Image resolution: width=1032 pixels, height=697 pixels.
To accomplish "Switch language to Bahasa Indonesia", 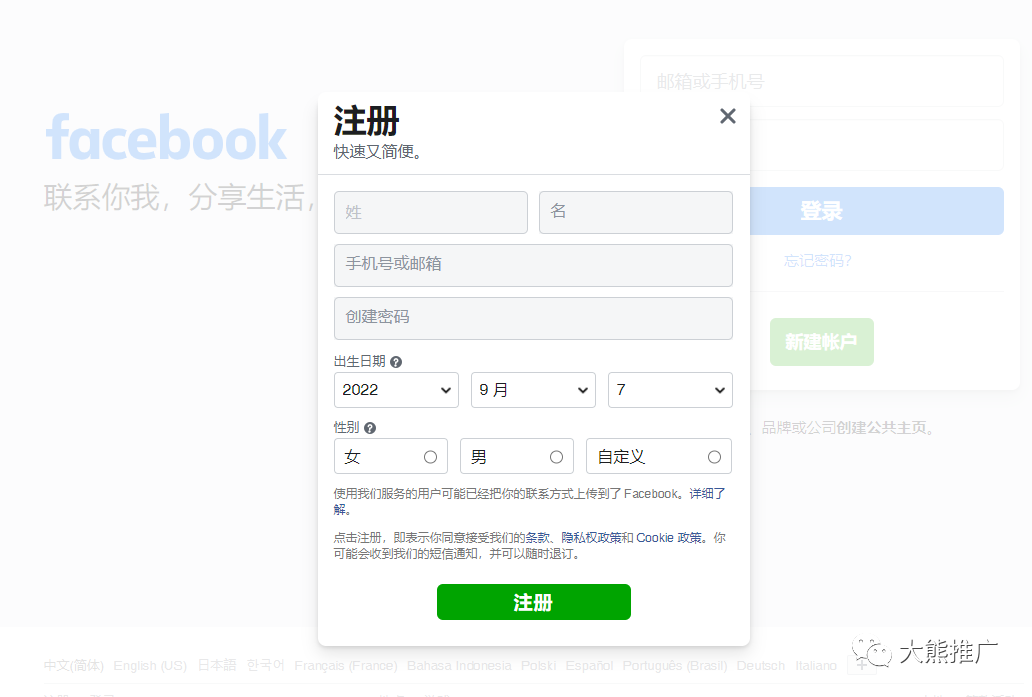I will (x=459, y=665).
